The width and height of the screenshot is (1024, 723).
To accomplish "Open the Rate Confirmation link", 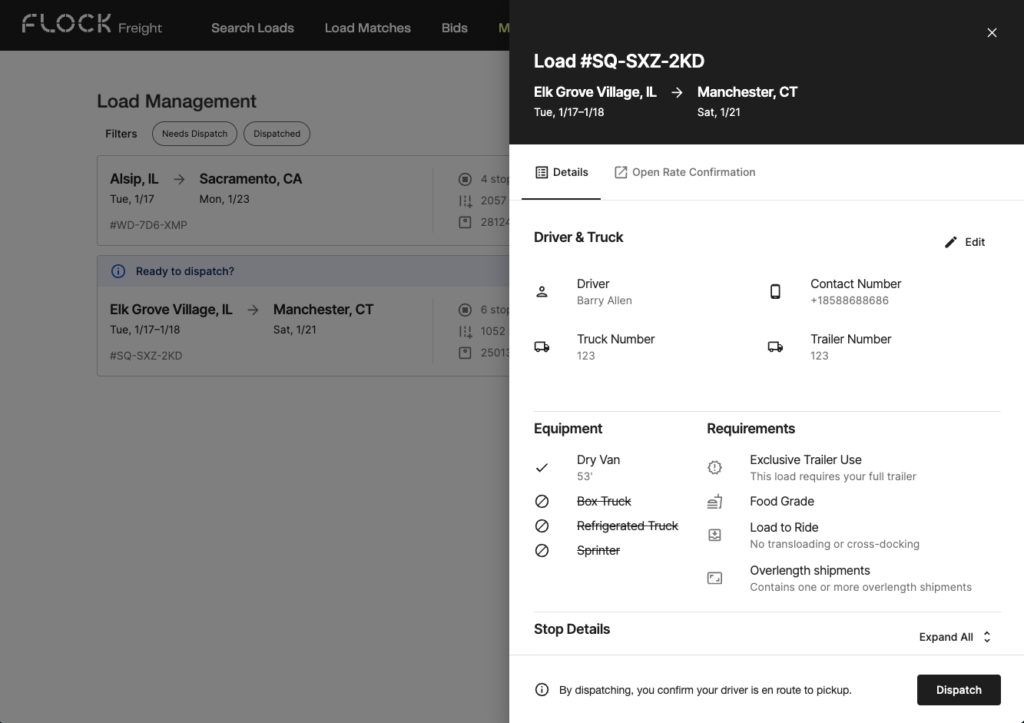I will click(685, 172).
